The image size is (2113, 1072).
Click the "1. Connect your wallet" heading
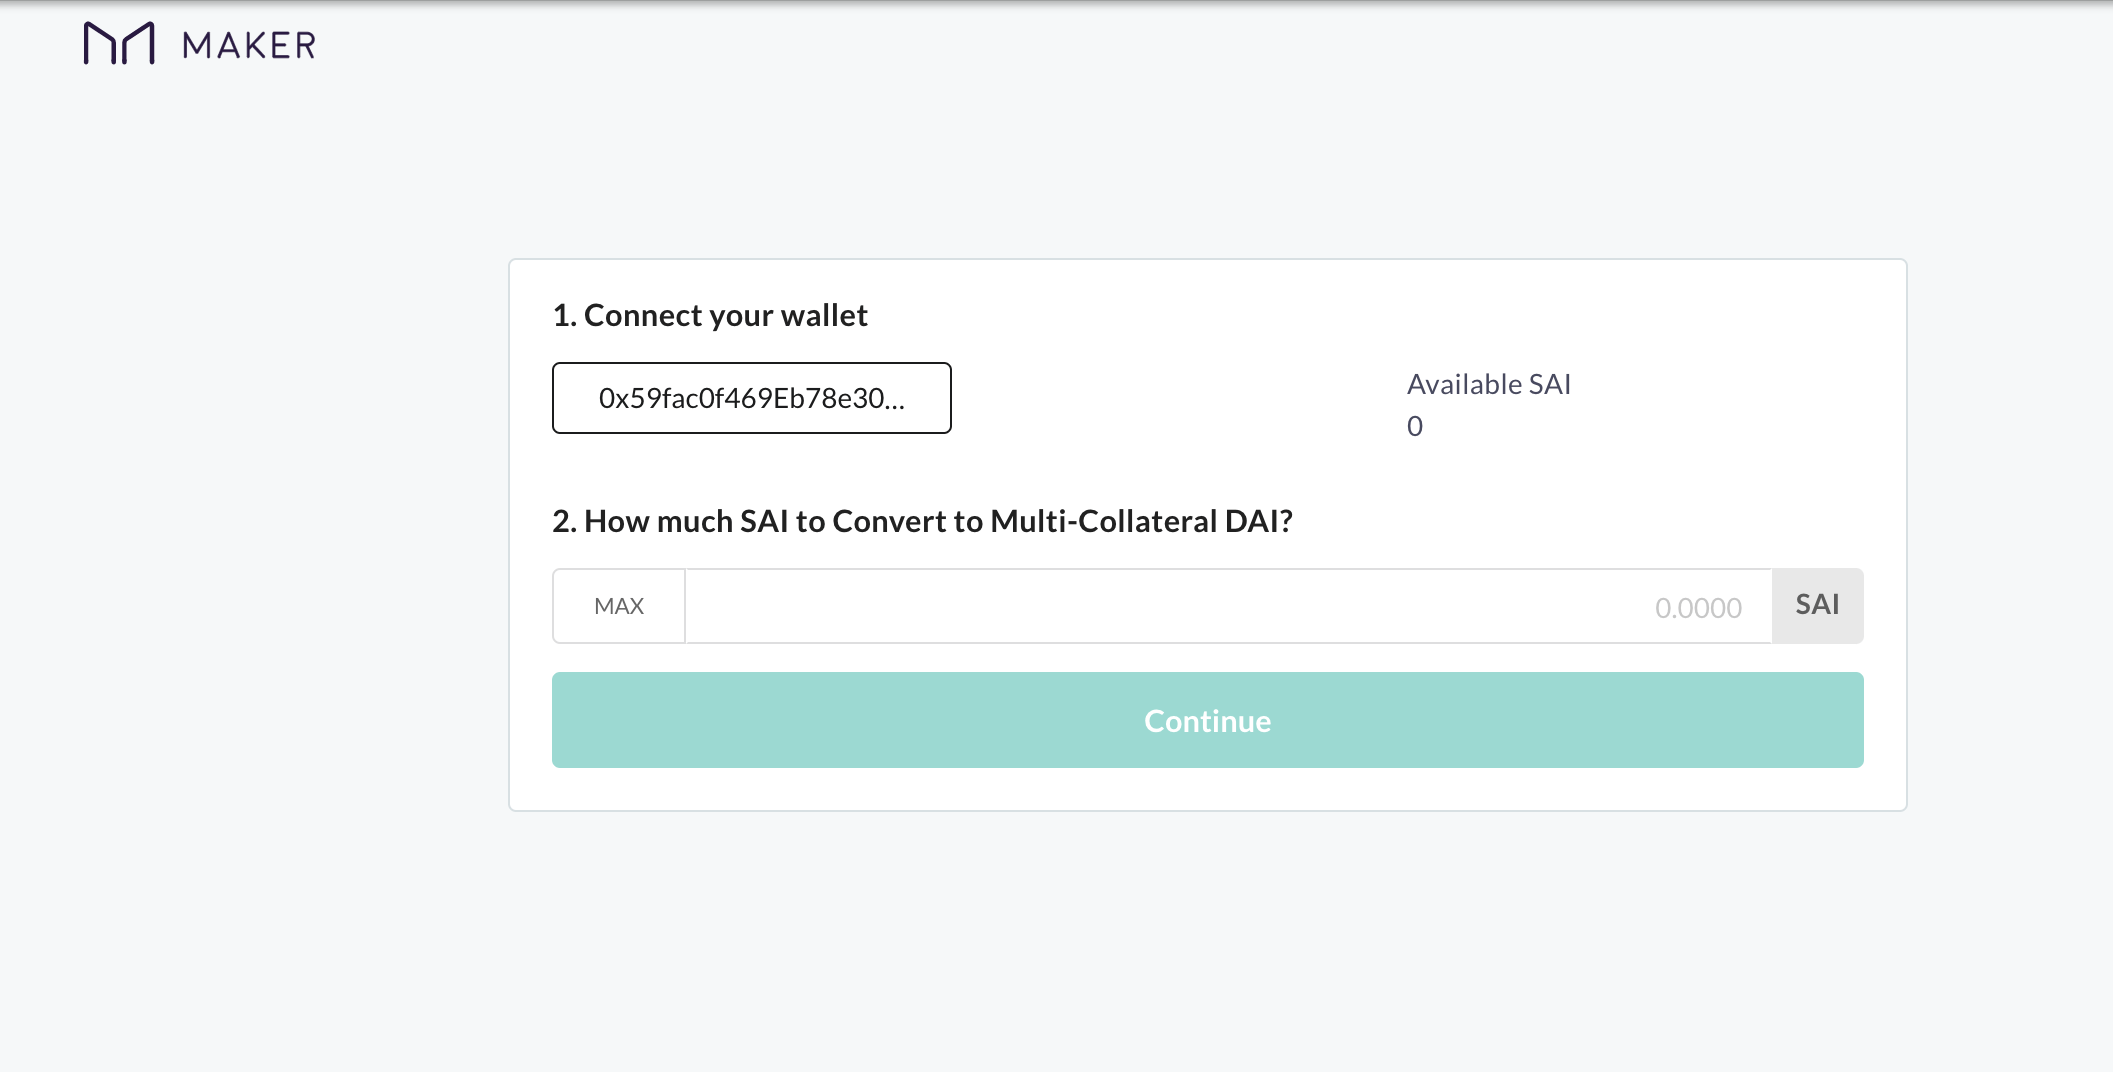click(710, 316)
